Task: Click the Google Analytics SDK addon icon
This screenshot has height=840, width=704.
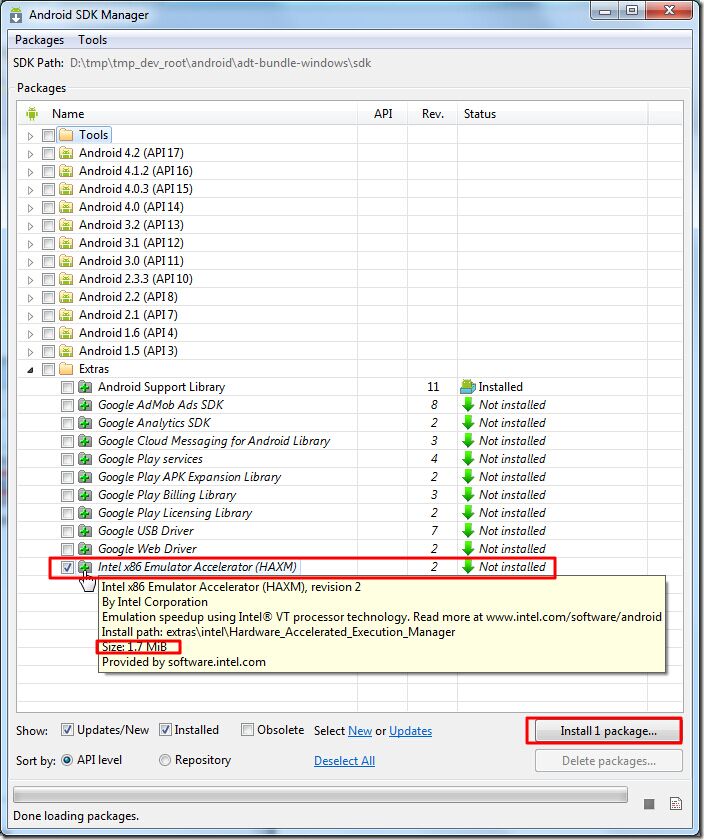Action: (x=85, y=423)
